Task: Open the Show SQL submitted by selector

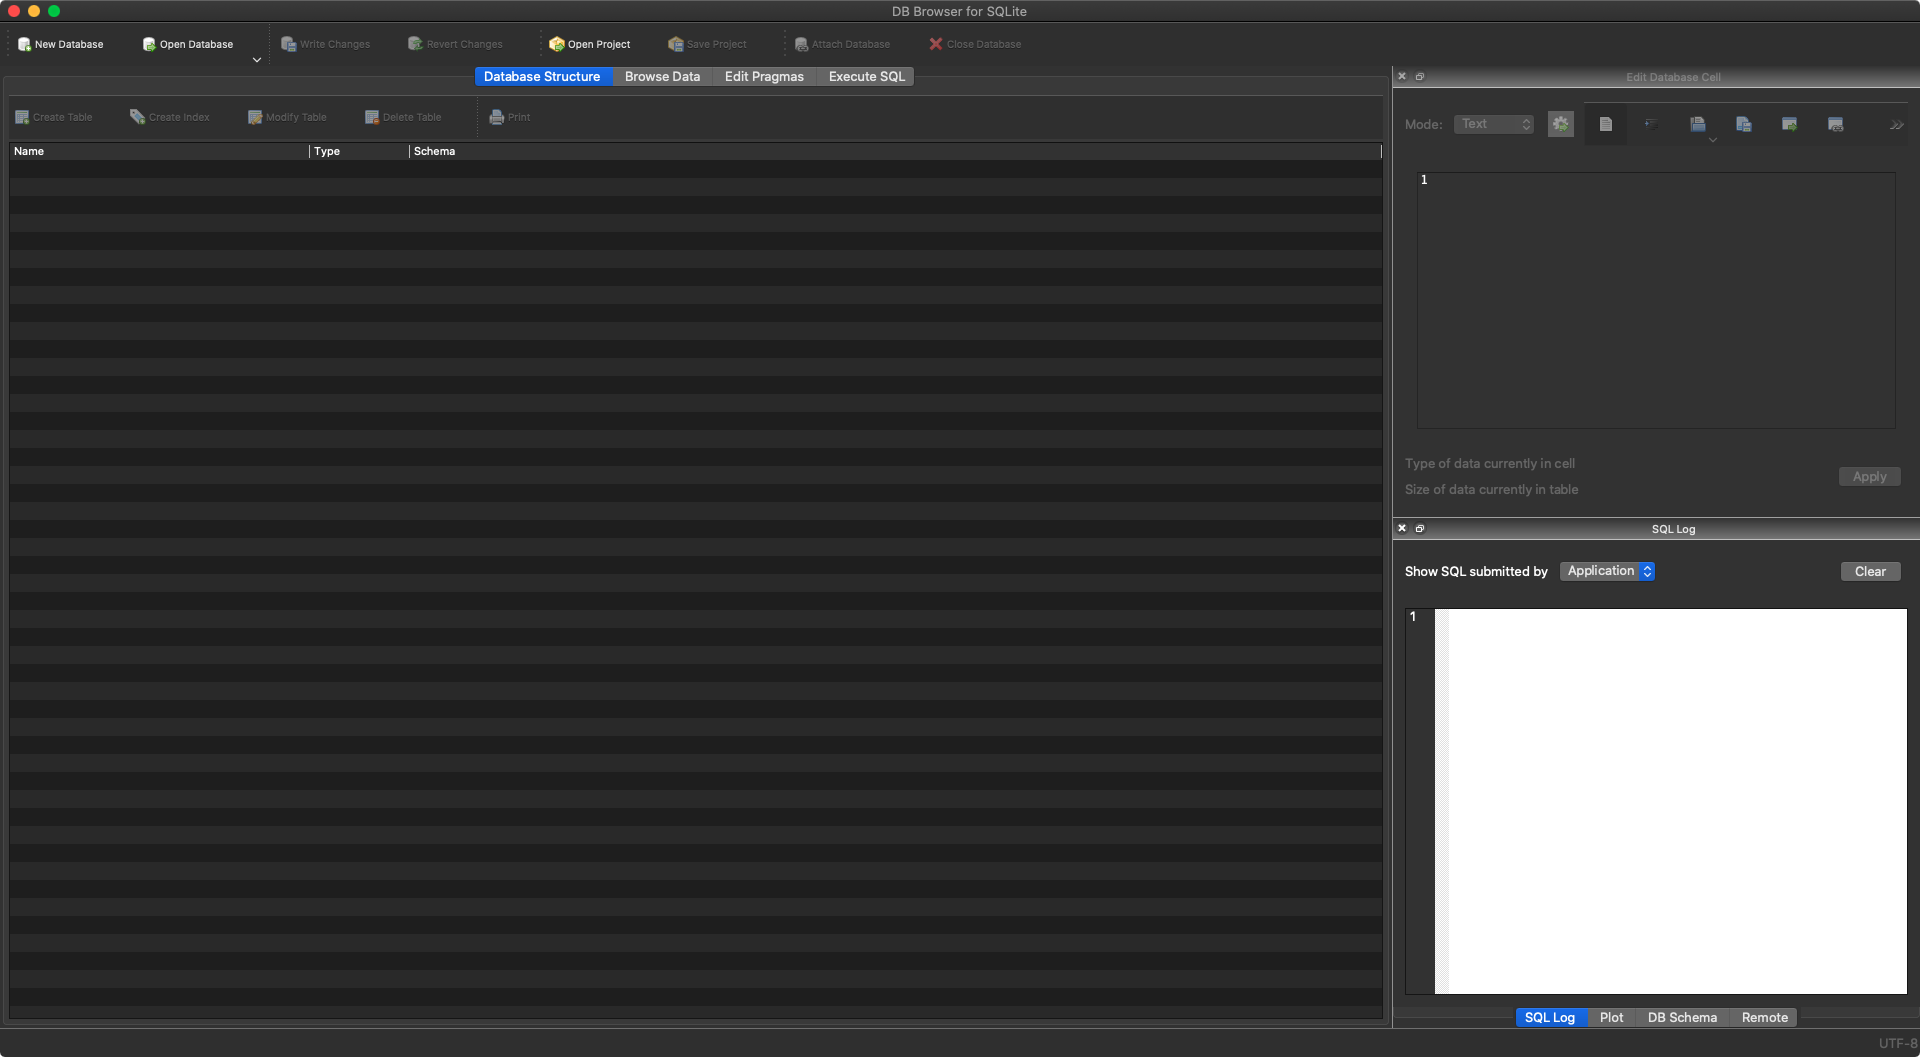Action: [x=1607, y=571]
